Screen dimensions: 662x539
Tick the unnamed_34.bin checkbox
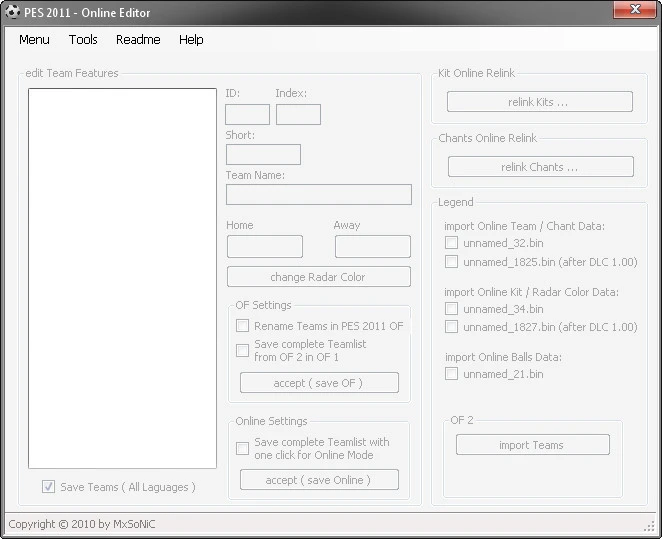451,309
